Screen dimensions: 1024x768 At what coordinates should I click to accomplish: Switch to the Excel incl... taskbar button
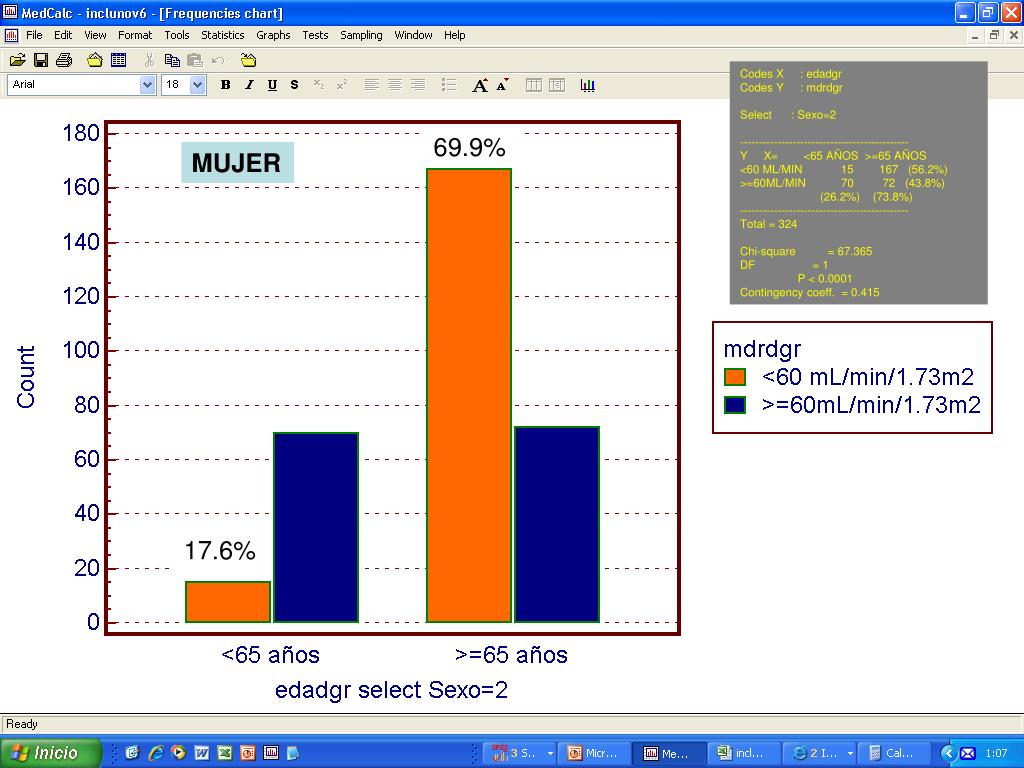point(742,753)
